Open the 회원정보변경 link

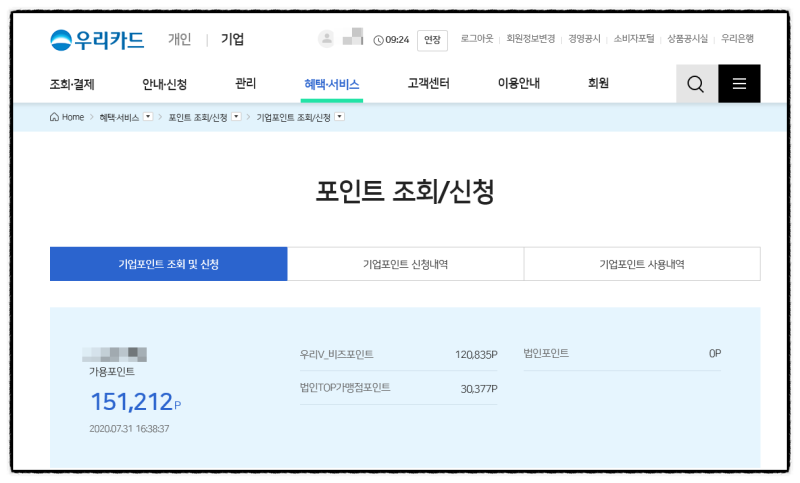(x=531, y=39)
